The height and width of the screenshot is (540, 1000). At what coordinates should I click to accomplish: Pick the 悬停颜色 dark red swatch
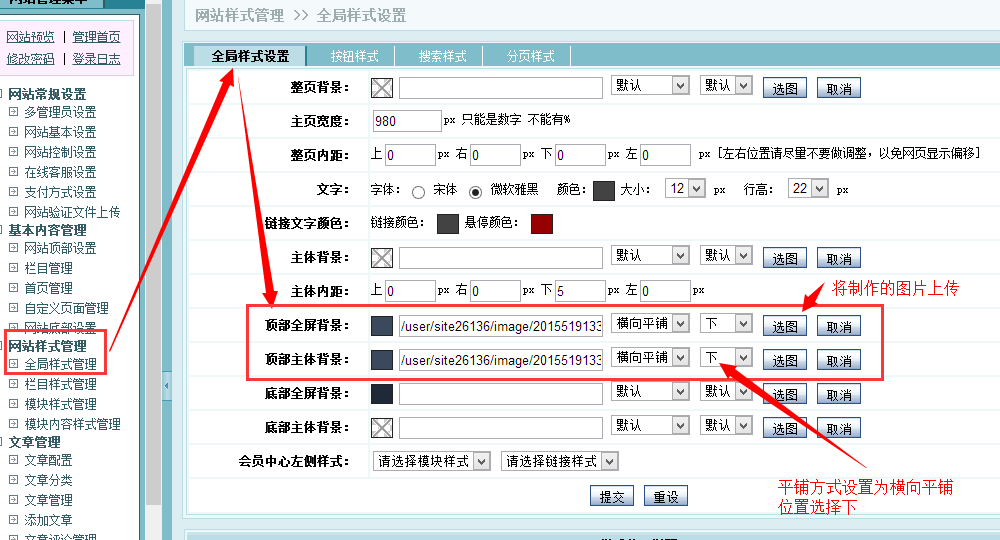(541, 223)
